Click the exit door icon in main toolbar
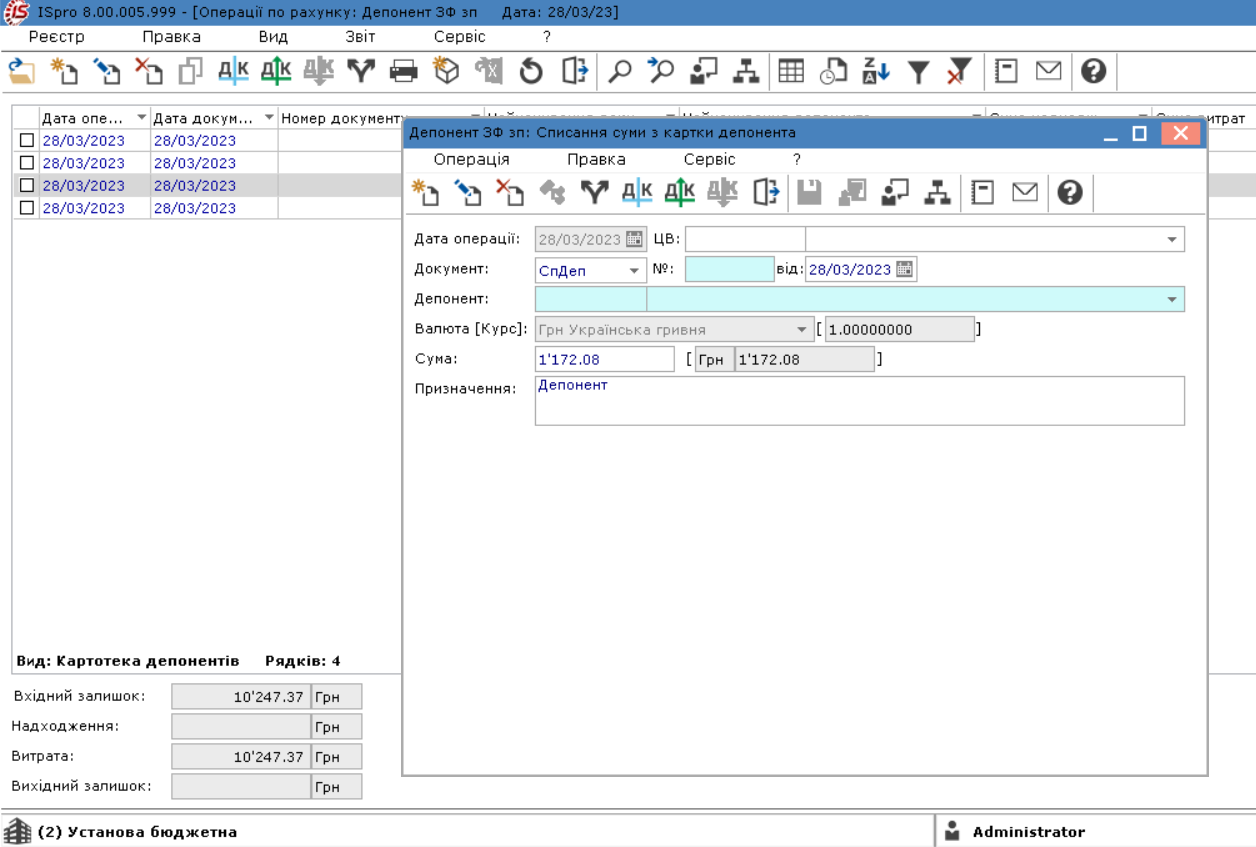Image resolution: width=1256 pixels, height=847 pixels. (573, 71)
